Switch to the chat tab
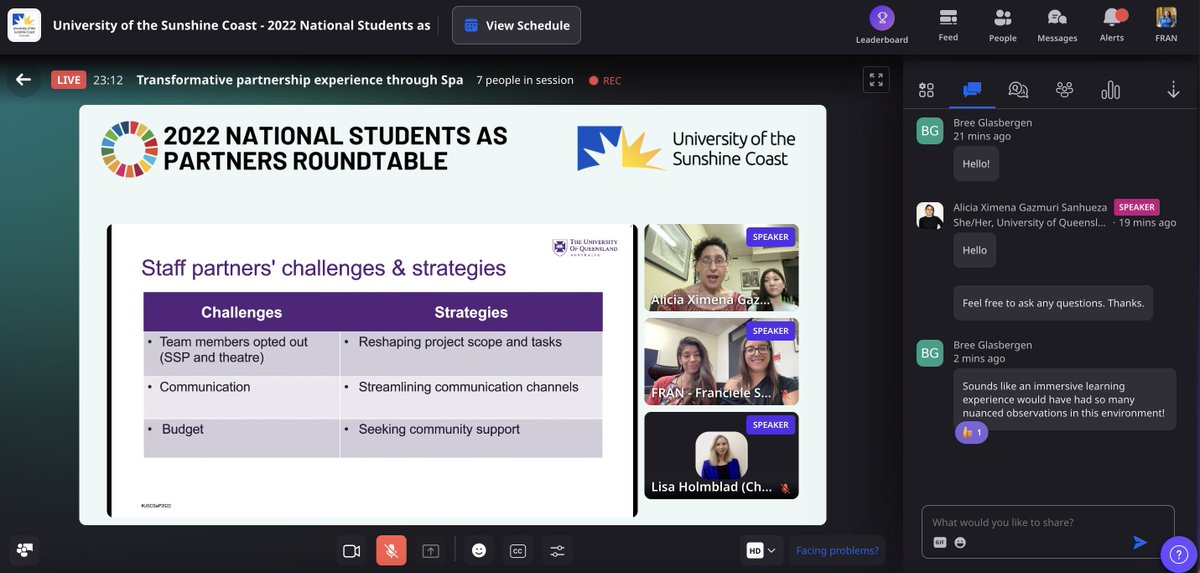The image size is (1200, 573). 972,90
